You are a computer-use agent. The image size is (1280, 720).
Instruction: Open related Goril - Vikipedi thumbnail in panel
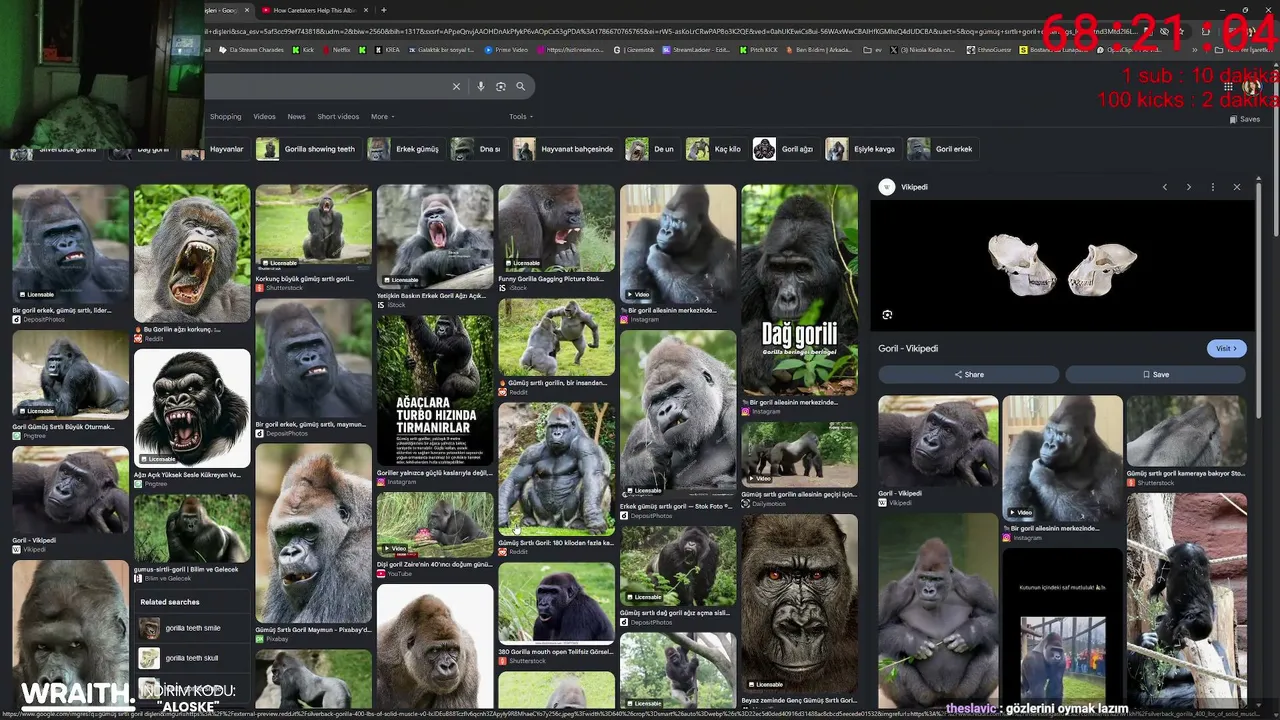click(938, 441)
